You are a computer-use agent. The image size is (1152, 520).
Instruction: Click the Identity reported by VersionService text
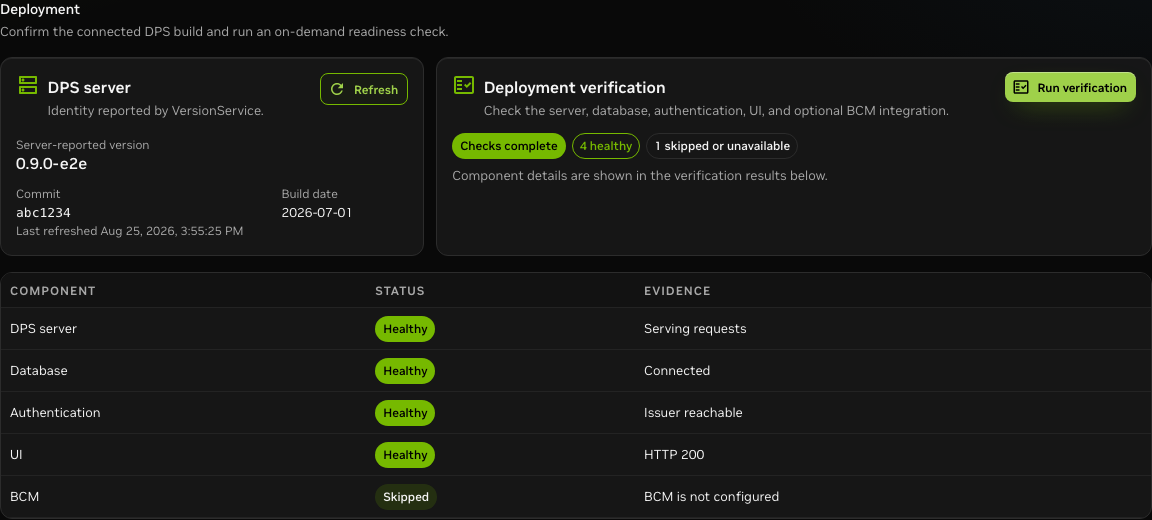point(156,111)
